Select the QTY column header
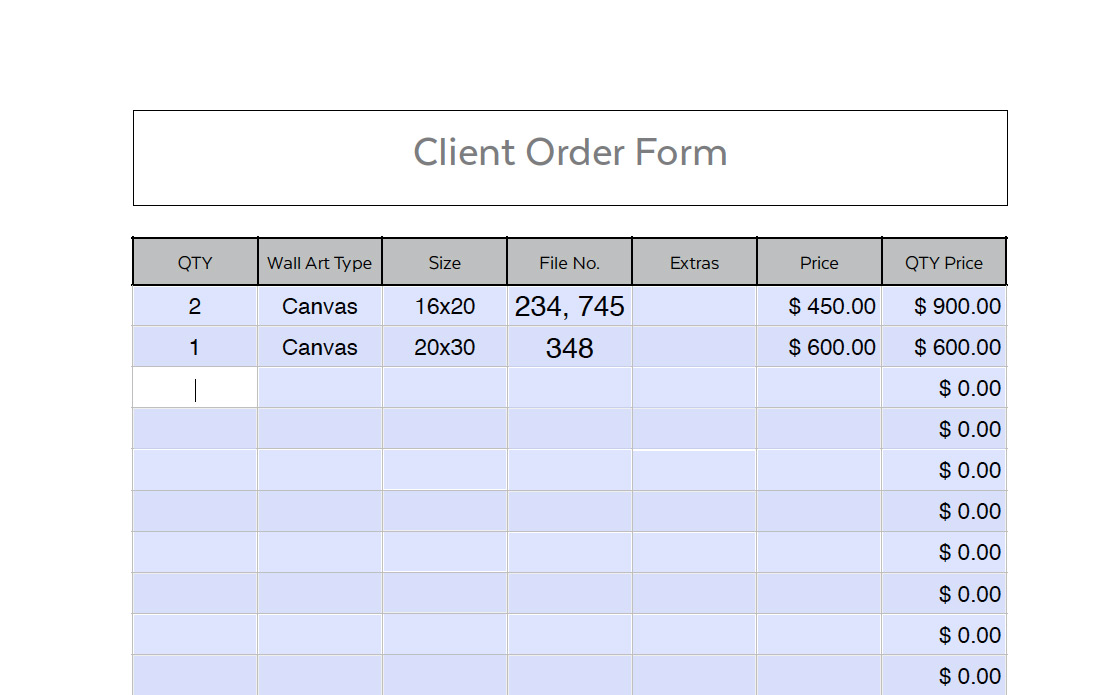The image size is (1113, 695). coord(195,262)
